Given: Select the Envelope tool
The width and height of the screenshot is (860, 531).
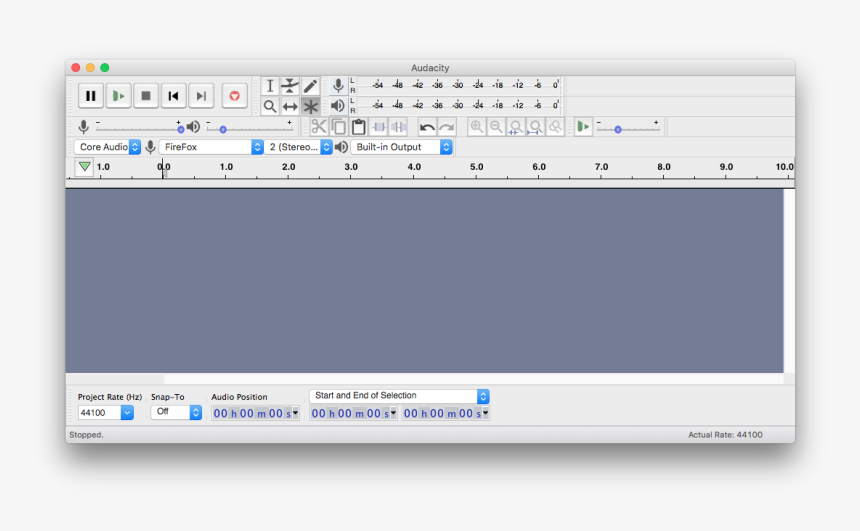Looking at the screenshot, I should [290, 86].
